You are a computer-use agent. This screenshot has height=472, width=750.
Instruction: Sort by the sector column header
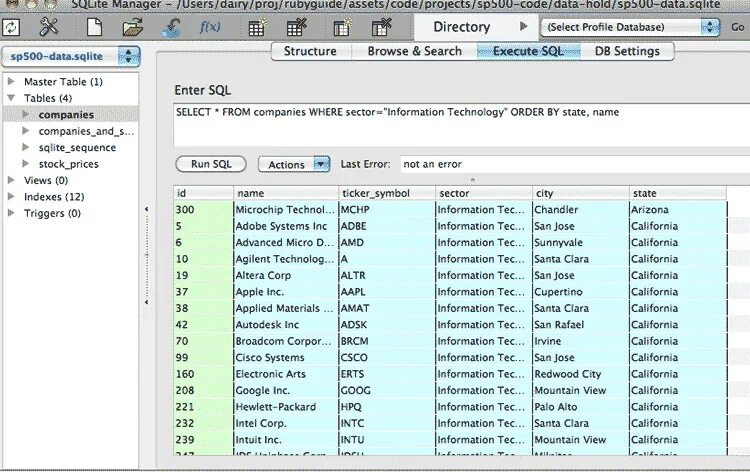tap(484, 193)
